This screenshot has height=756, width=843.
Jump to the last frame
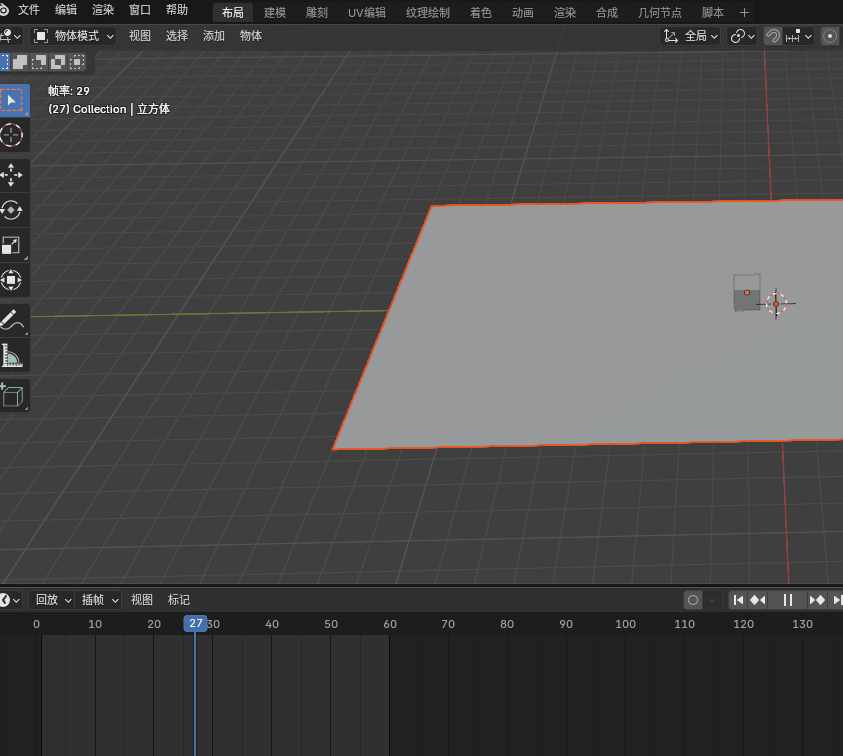[x=836, y=600]
